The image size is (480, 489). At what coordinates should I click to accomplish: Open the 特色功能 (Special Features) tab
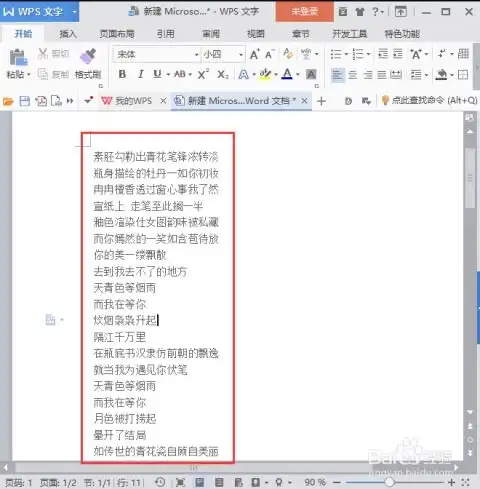click(402, 34)
